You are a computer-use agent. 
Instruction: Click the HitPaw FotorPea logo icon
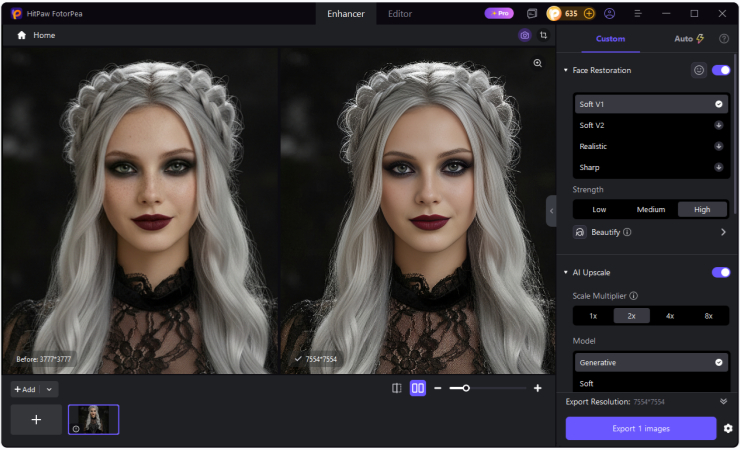pyautogui.click(x=16, y=14)
